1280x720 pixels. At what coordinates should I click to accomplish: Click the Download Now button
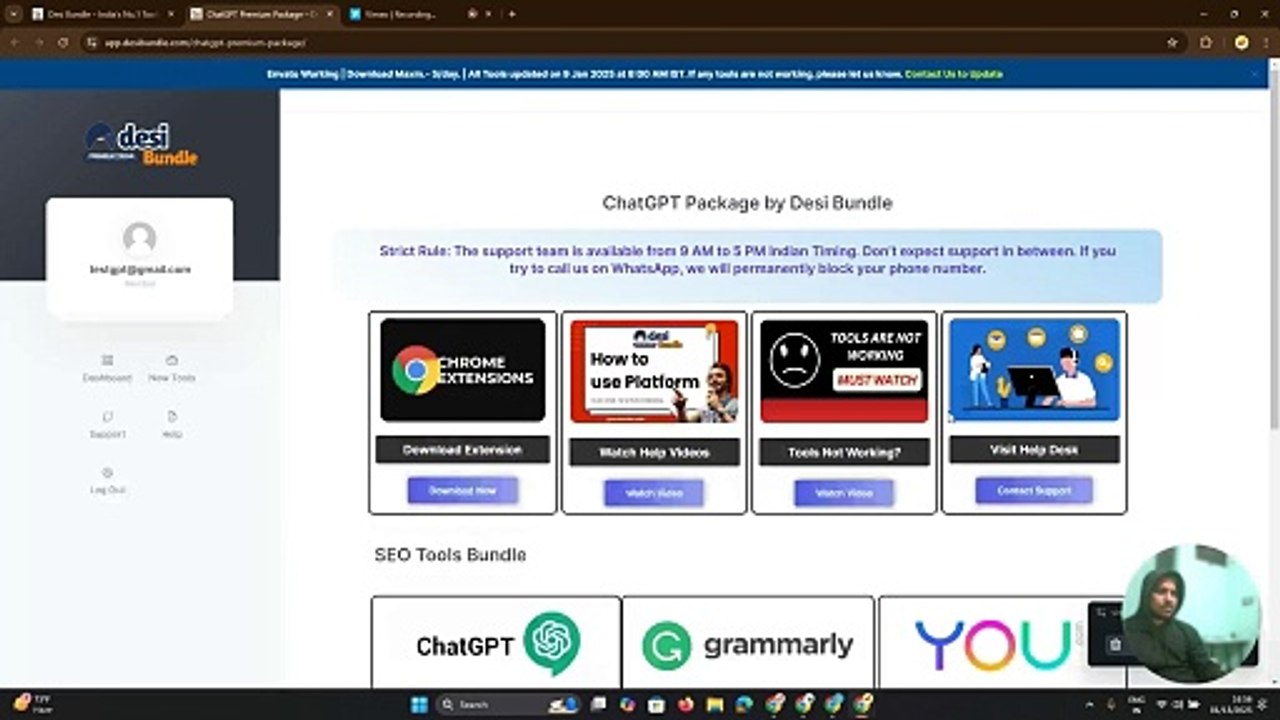pos(462,490)
